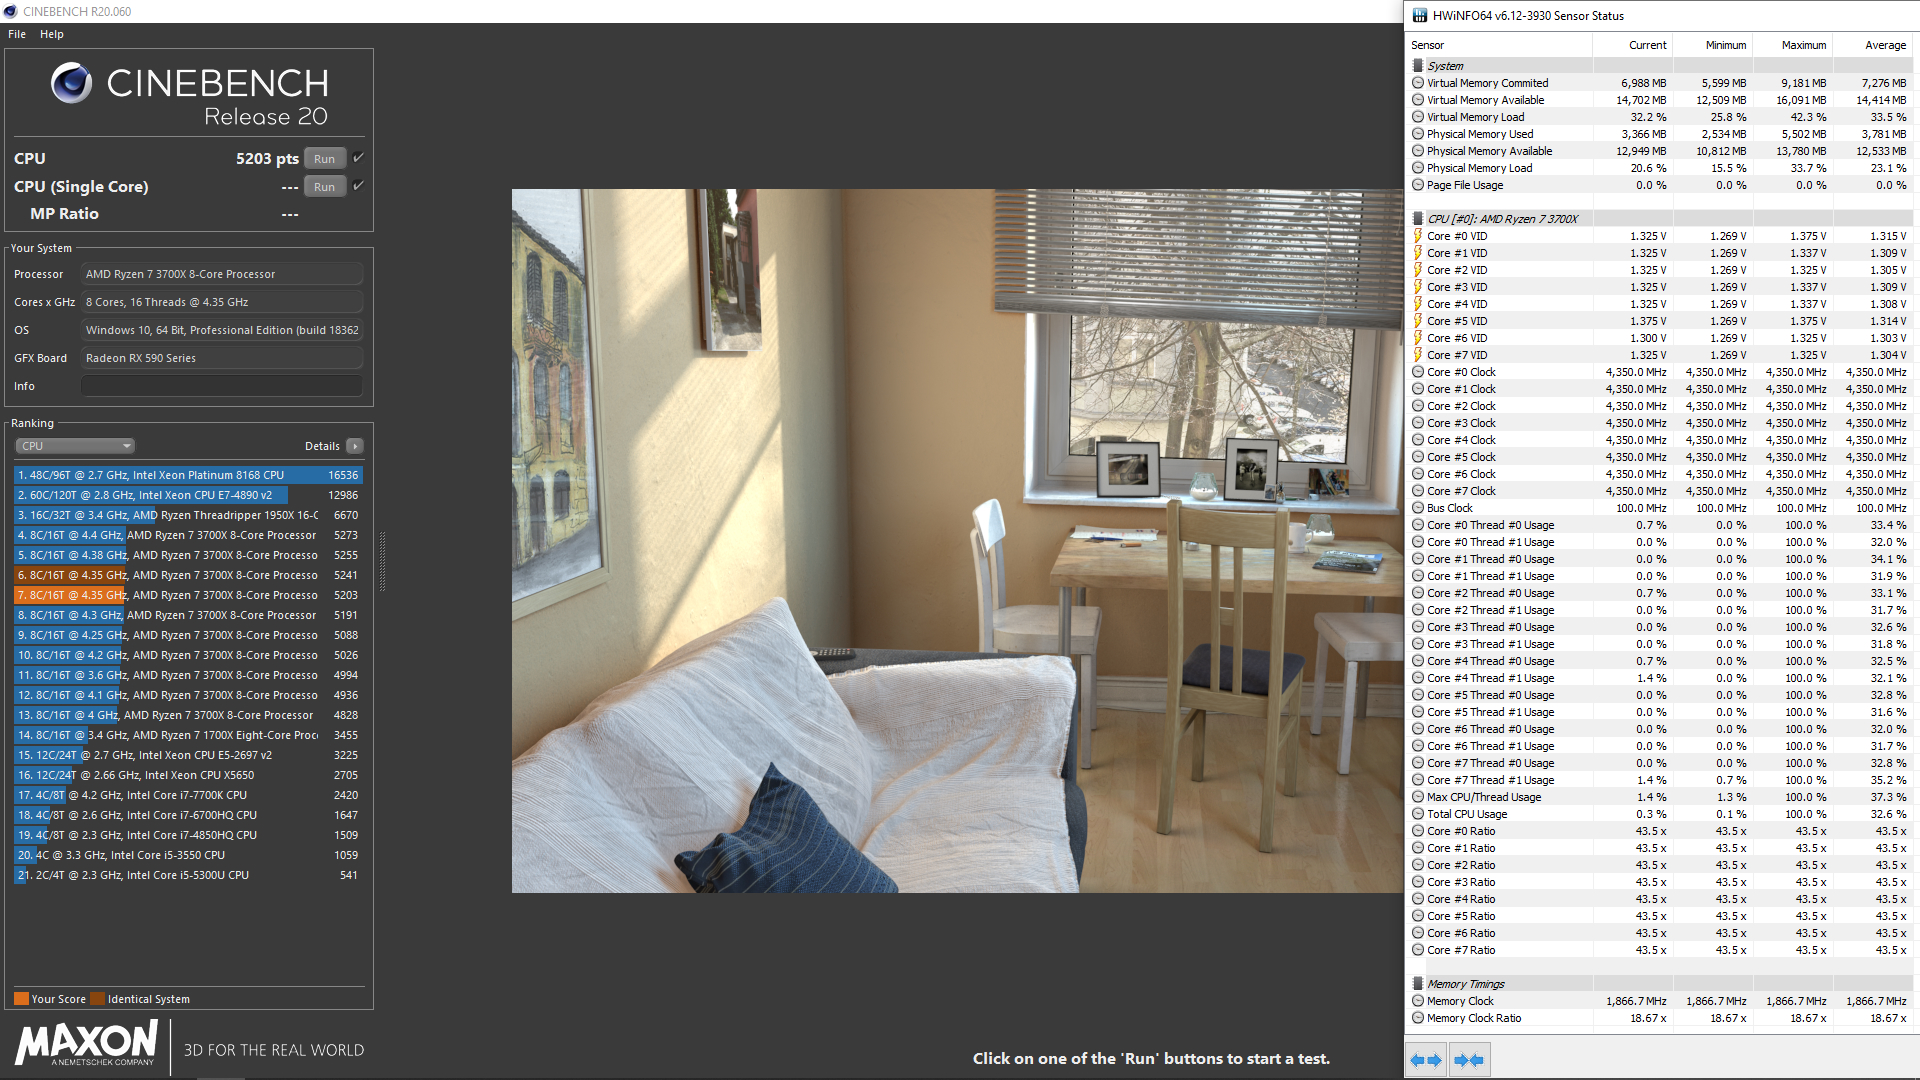Click the Info text field

[x=222, y=386]
